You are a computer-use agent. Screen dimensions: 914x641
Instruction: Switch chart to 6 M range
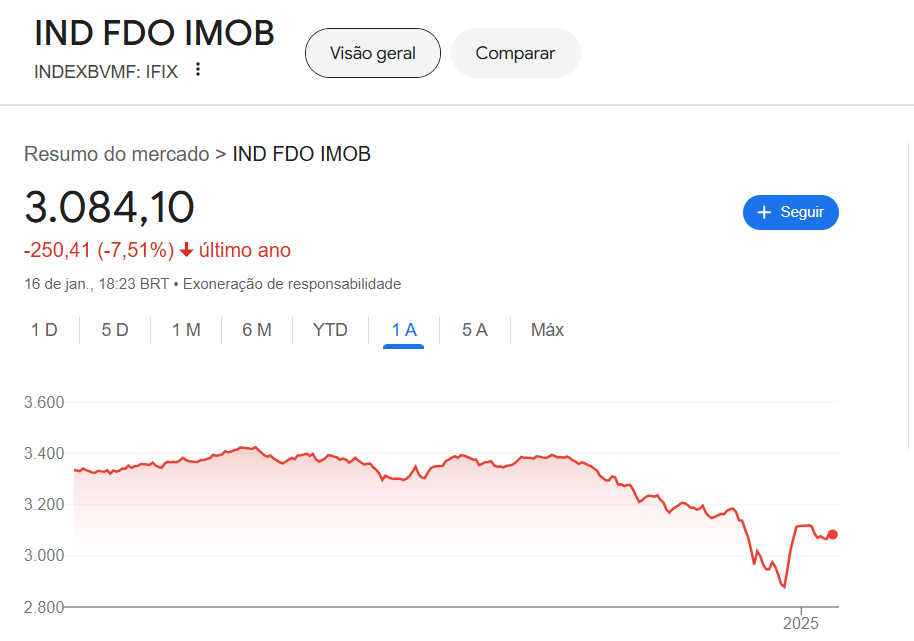(257, 330)
